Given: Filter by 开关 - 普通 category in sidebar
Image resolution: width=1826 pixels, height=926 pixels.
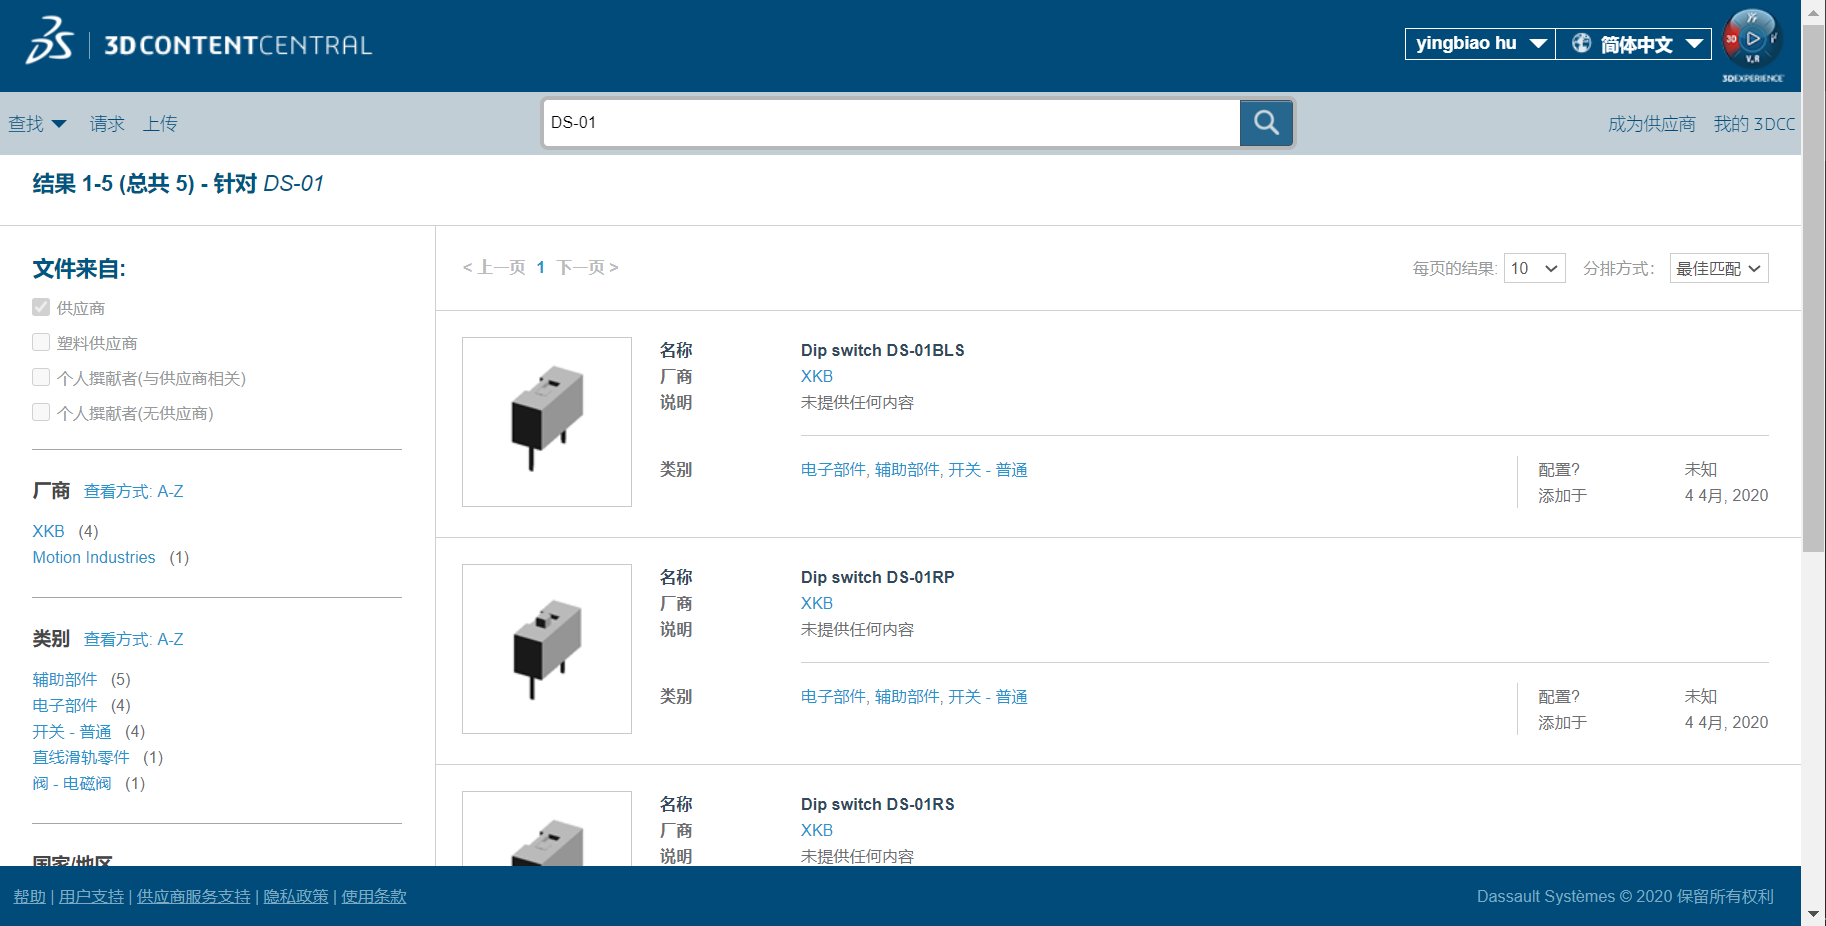Looking at the screenshot, I should (x=72, y=731).
